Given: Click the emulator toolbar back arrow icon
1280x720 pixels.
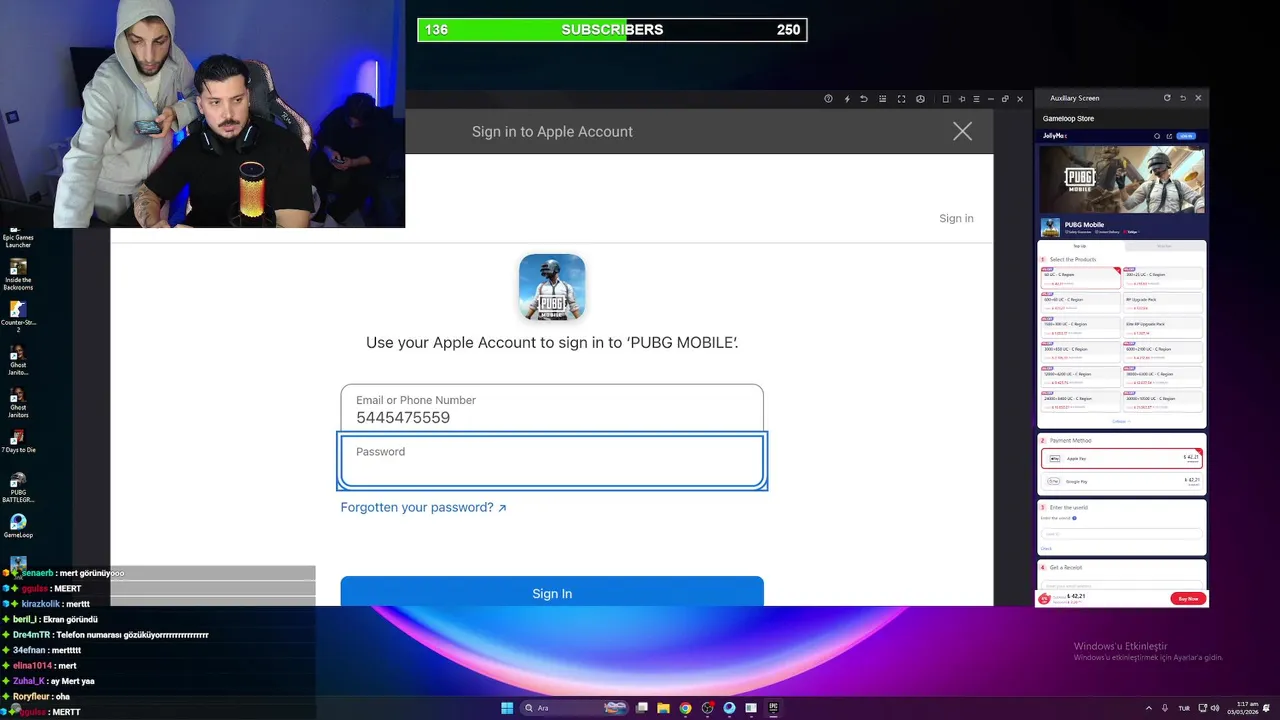Looking at the screenshot, I should [x=864, y=99].
